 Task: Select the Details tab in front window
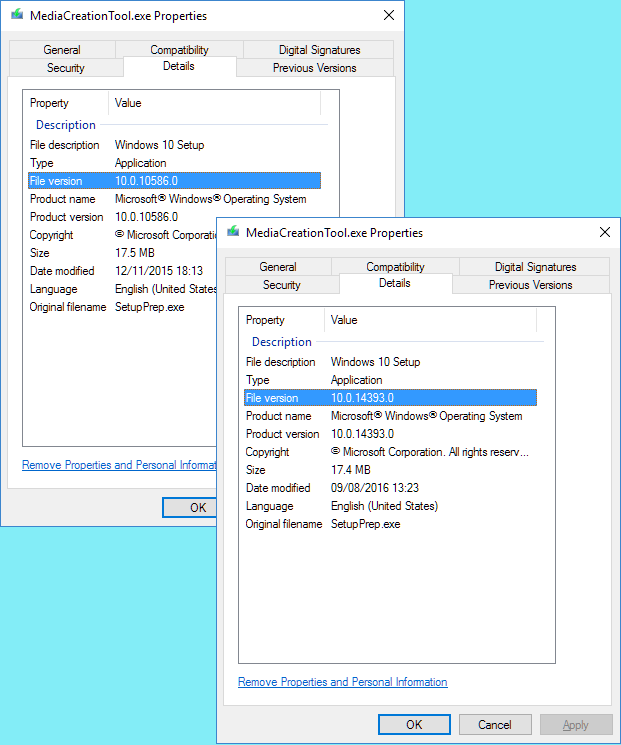(x=395, y=283)
